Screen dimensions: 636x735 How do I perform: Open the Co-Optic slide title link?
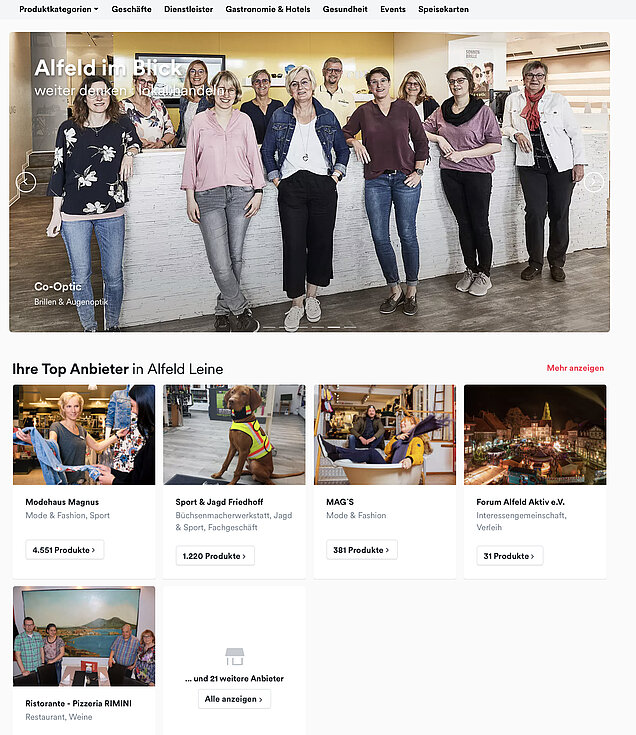[x=58, y=286]
